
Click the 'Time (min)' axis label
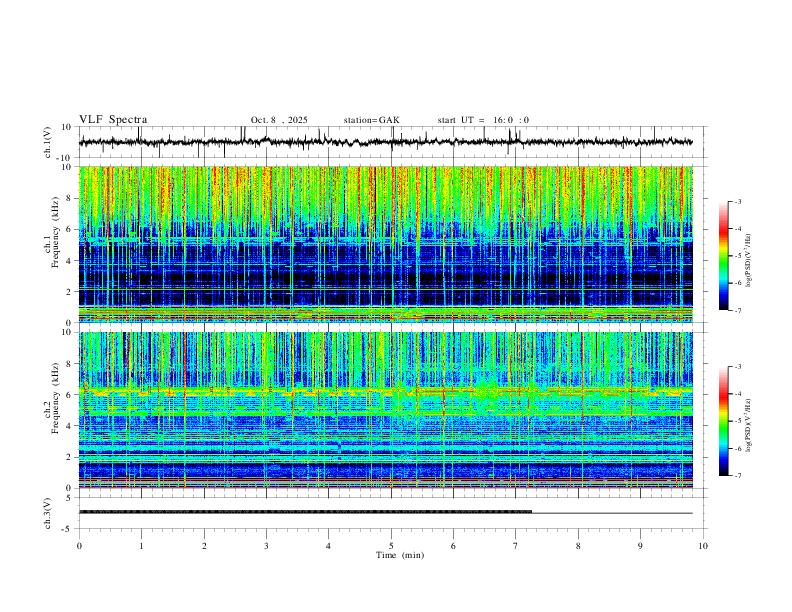tap(400, 555)
